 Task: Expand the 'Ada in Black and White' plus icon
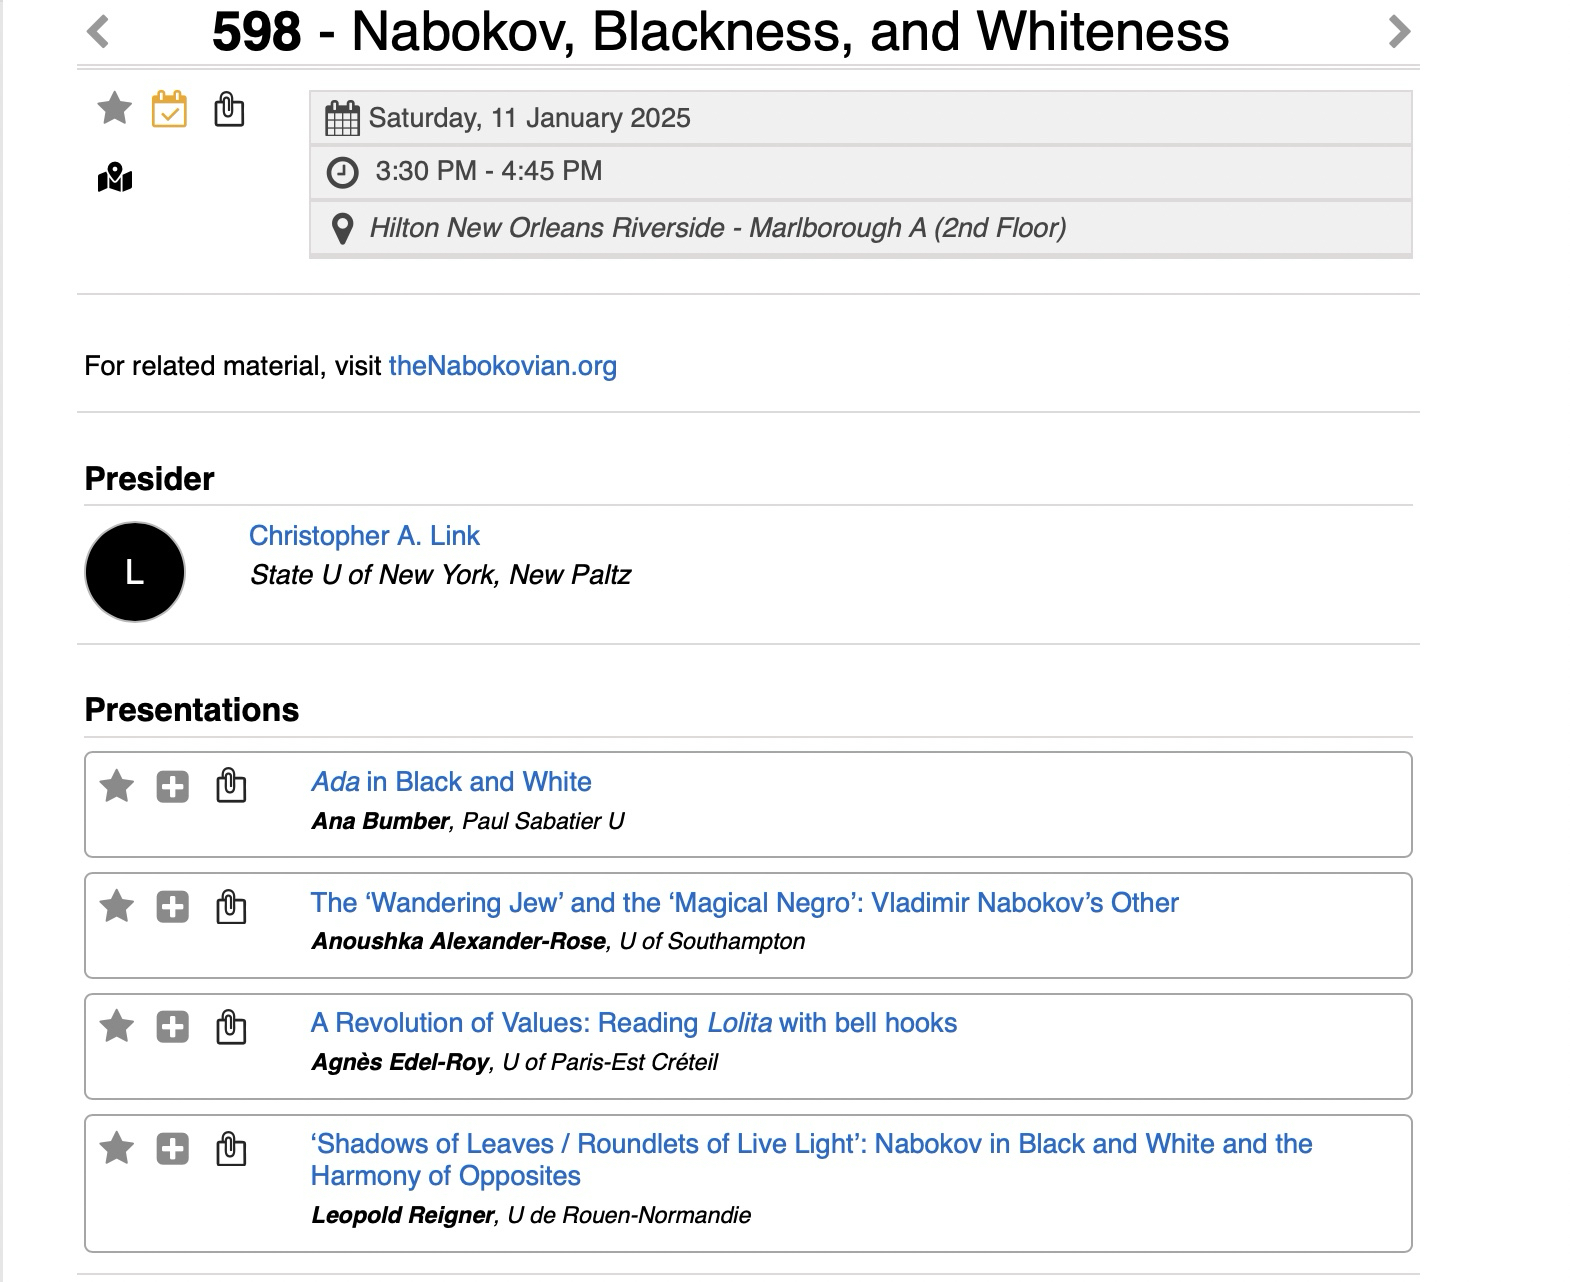172,787
